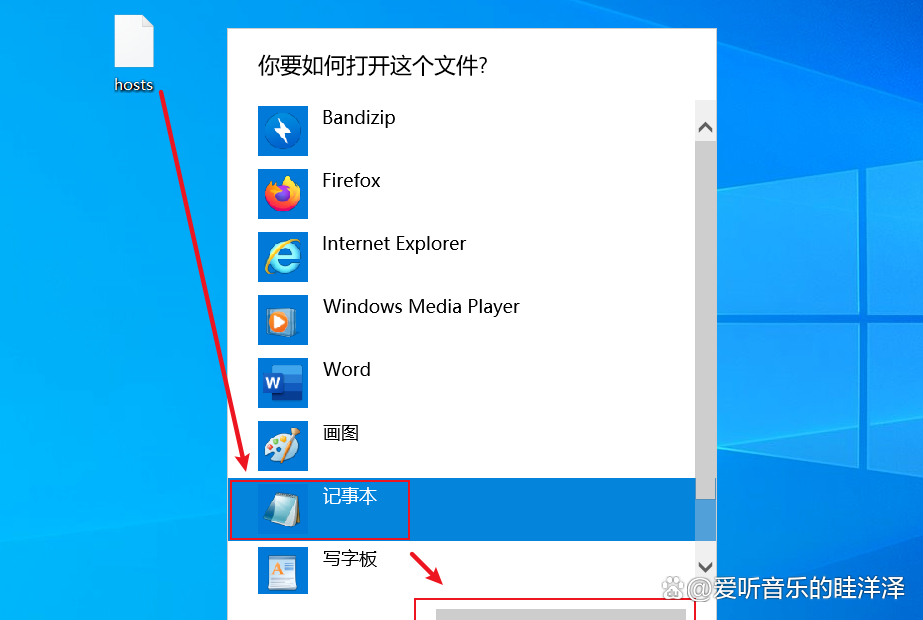Choose 记事本 text label
The image size is (923, 620).
(x=350, y=496)
